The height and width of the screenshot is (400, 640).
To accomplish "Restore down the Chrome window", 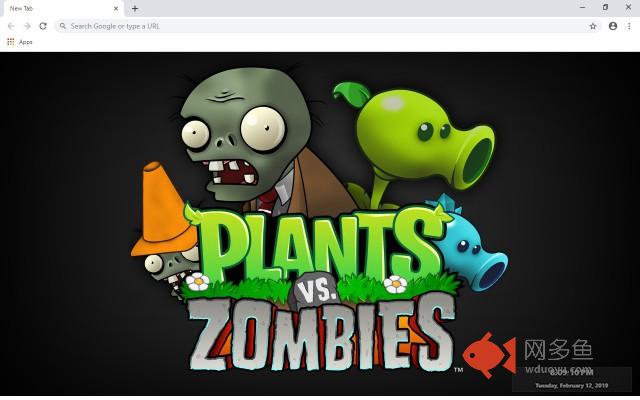I will click(x=605, y=7).
